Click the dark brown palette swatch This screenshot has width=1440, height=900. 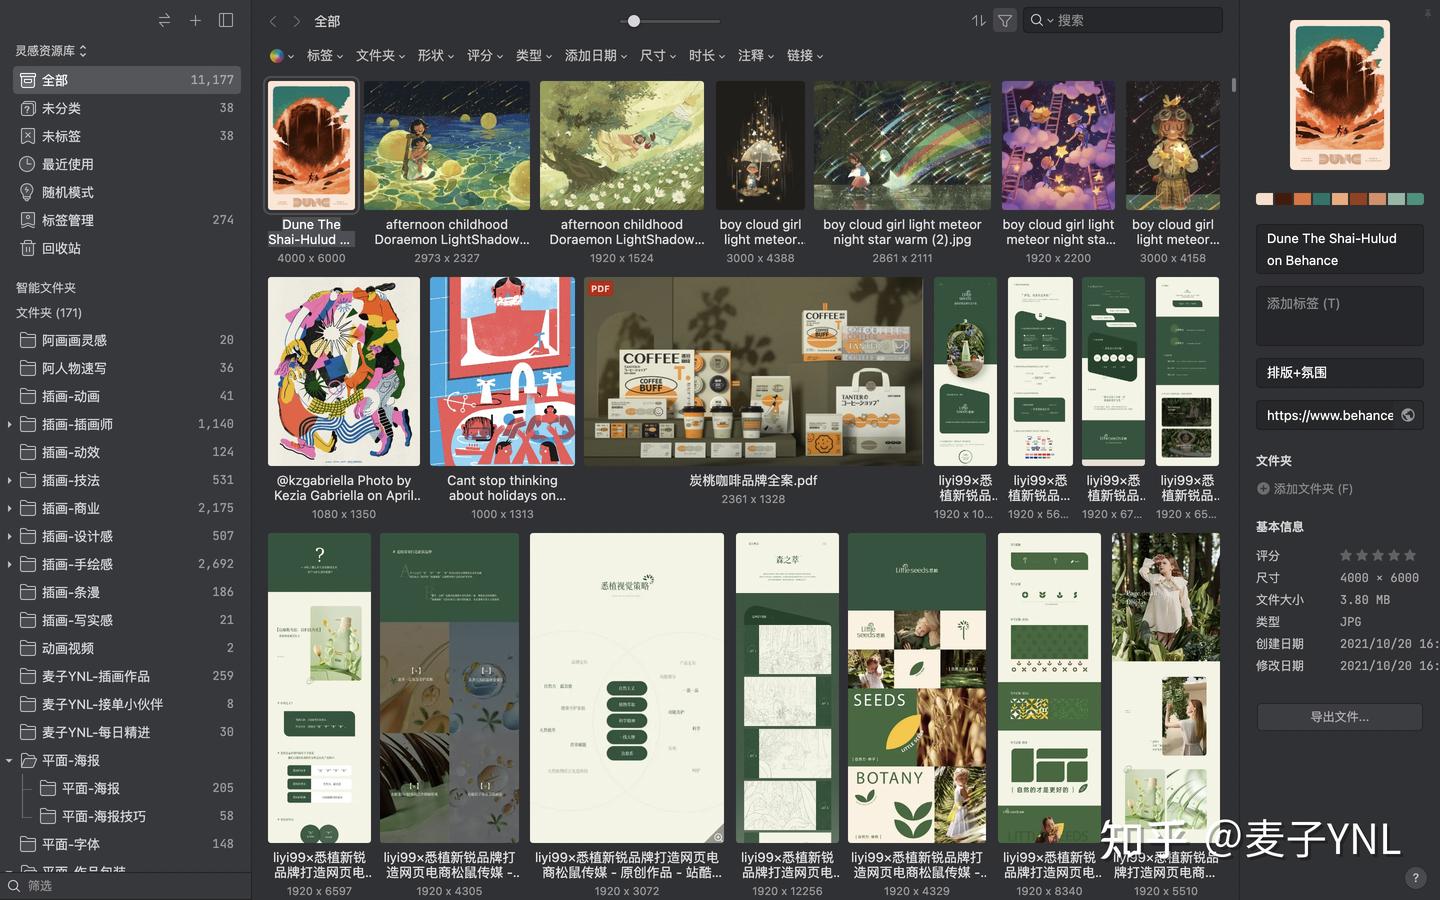point(1283,199)
